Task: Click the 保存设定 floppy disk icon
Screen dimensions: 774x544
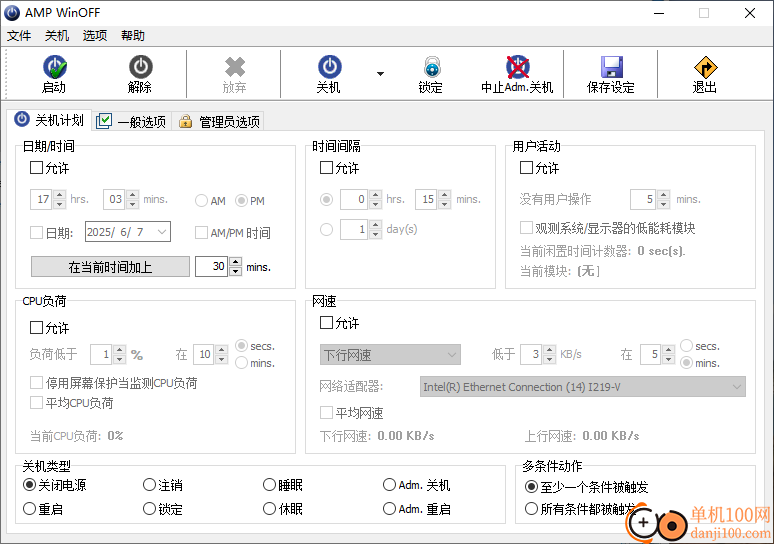Action: coord(611,68)
